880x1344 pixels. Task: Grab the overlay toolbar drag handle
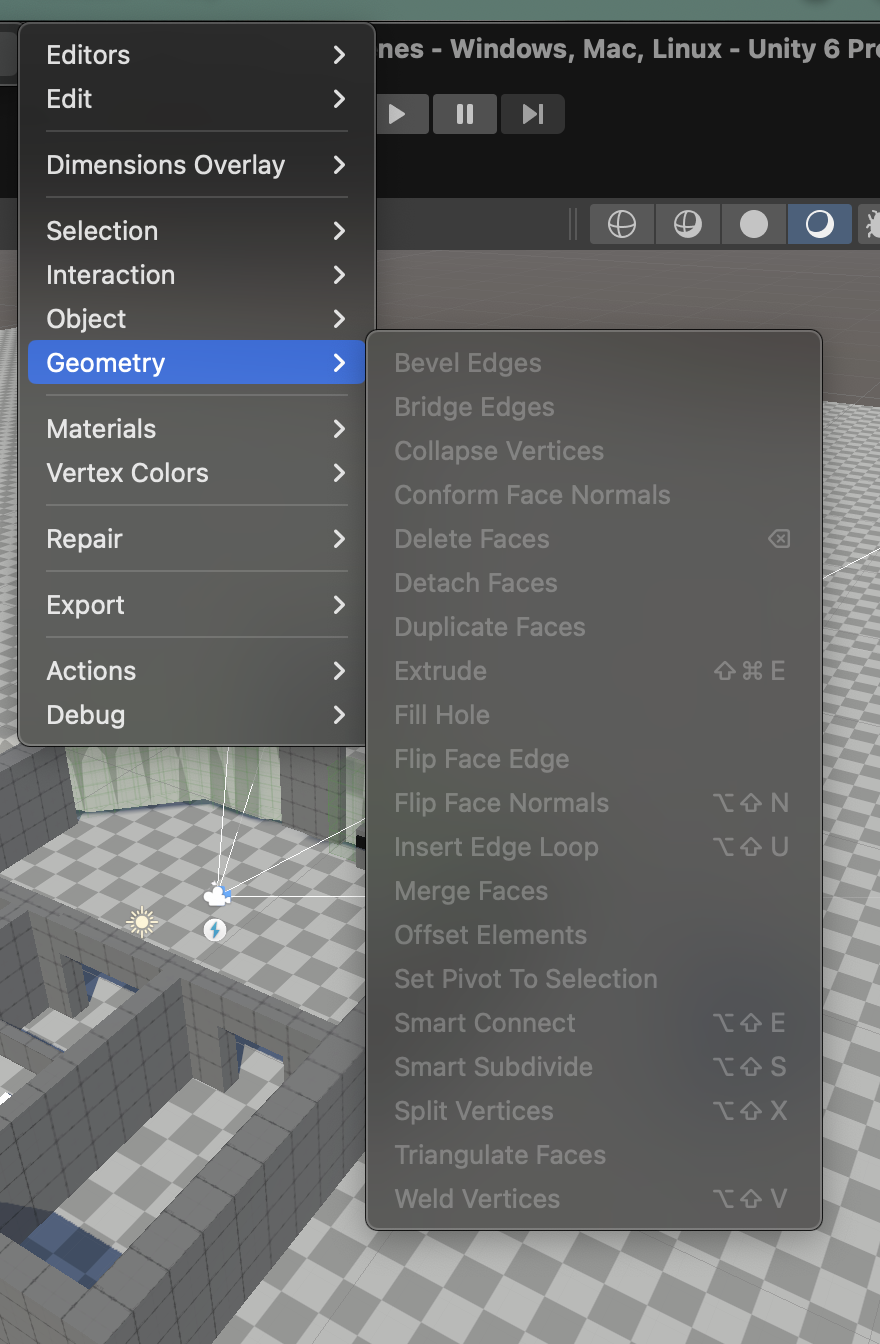pos(573,225)
